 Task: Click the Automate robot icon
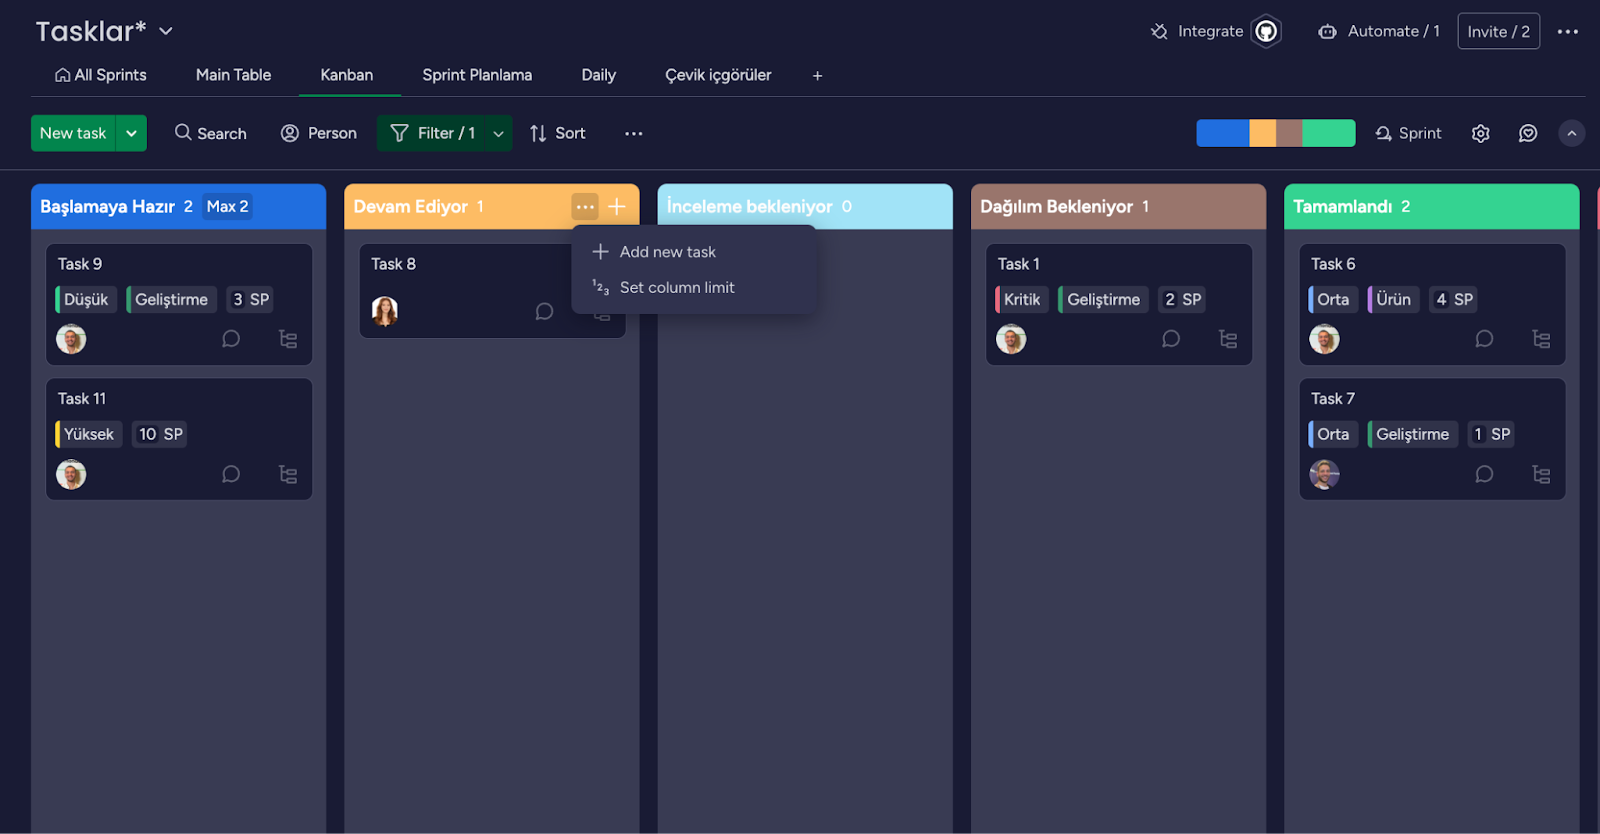pos(1327,32)
